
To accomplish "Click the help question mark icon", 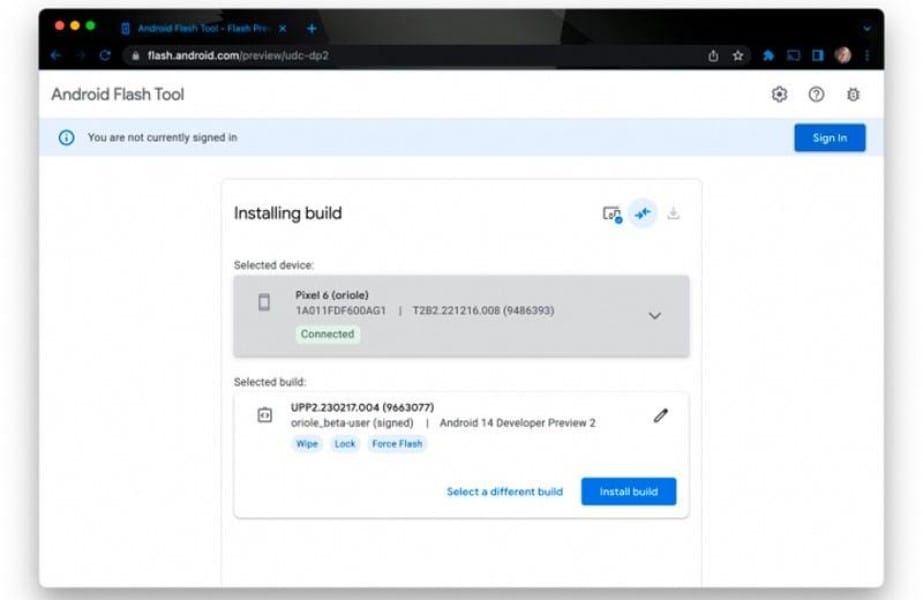I will [x=816, y=95].
